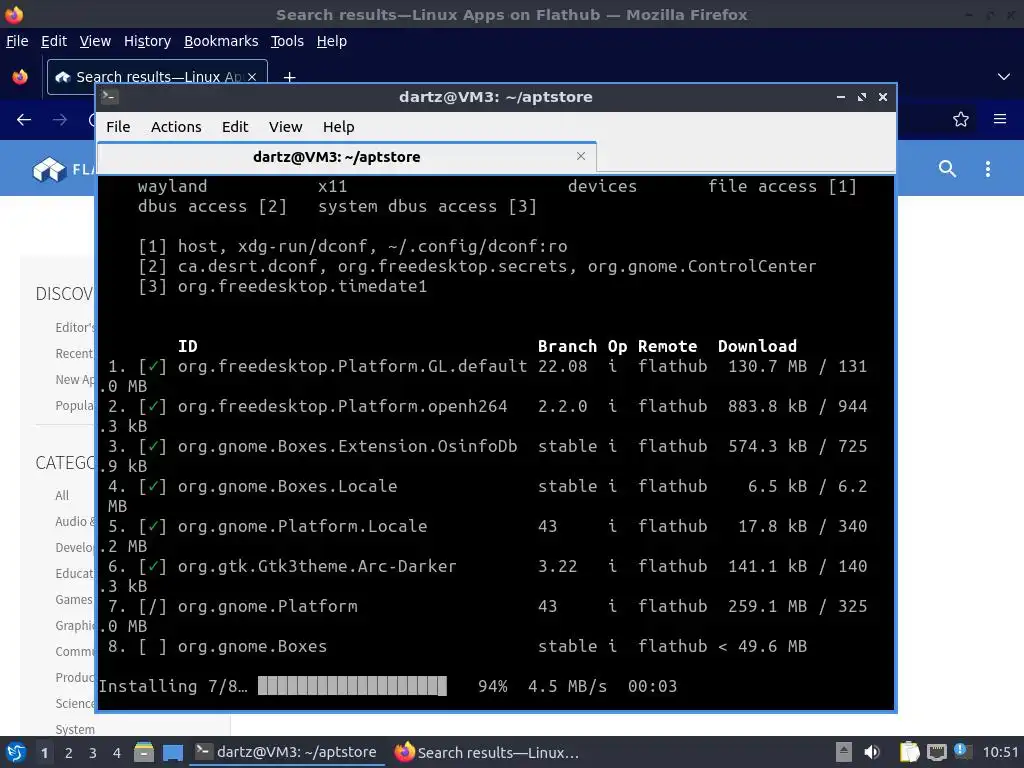Click the show desktop taskbar icon

(173, 752)
